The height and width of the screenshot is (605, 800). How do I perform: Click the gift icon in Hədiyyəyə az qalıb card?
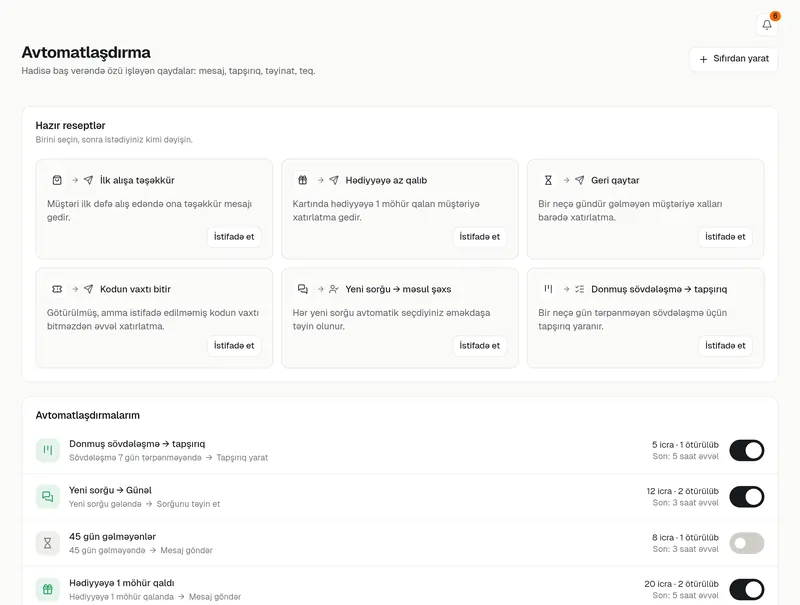(303, 180)
